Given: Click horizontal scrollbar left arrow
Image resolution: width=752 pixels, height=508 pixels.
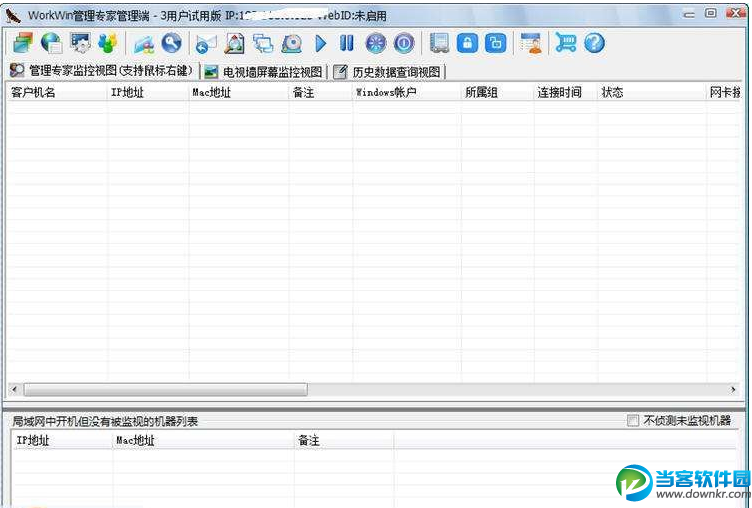Looking at the screenshot, I should 14,389.
